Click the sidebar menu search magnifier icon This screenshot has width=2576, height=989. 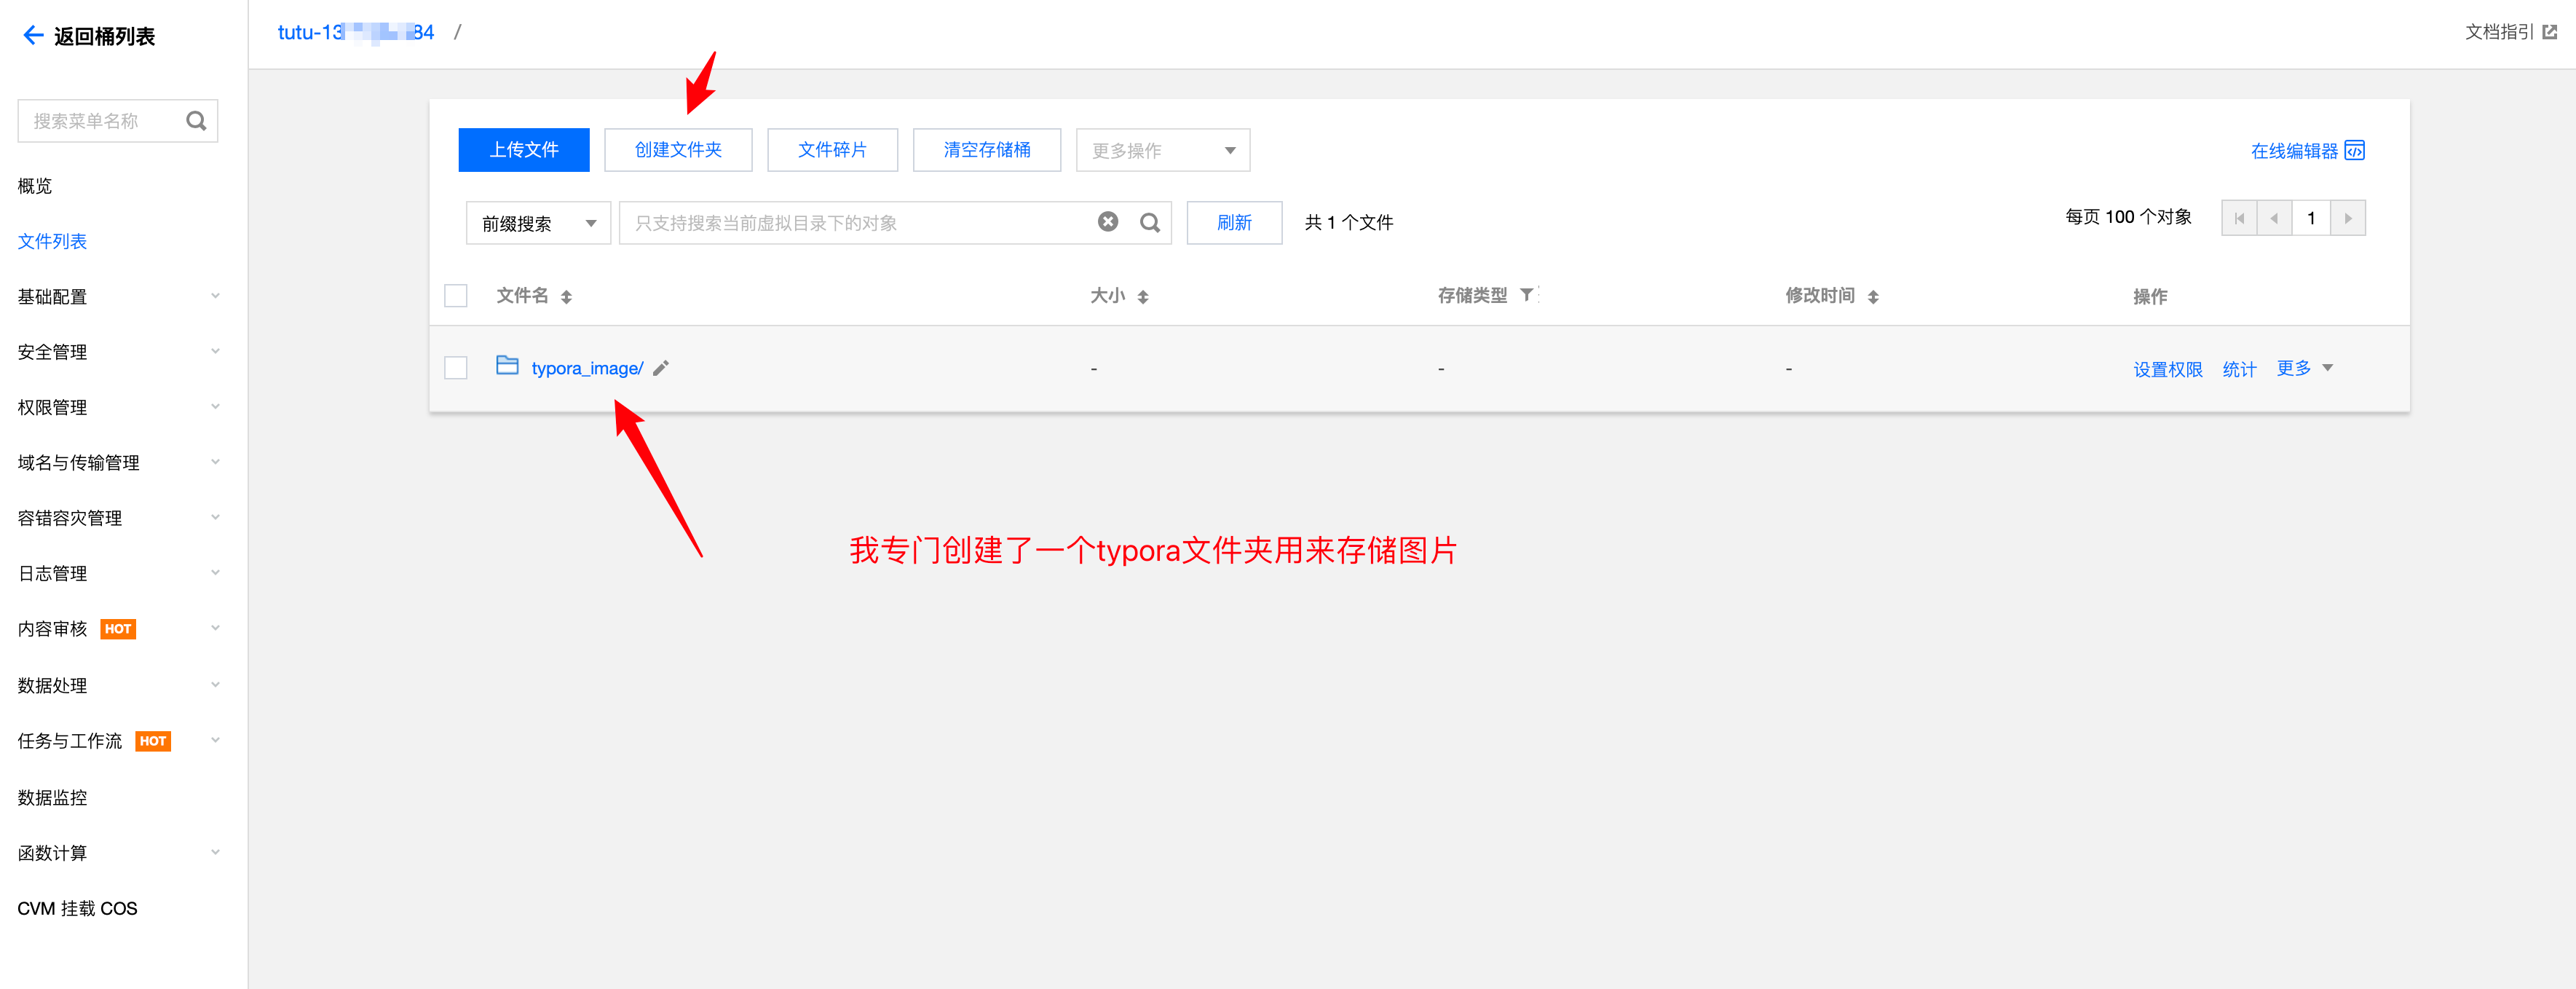[x=196, y=121]
